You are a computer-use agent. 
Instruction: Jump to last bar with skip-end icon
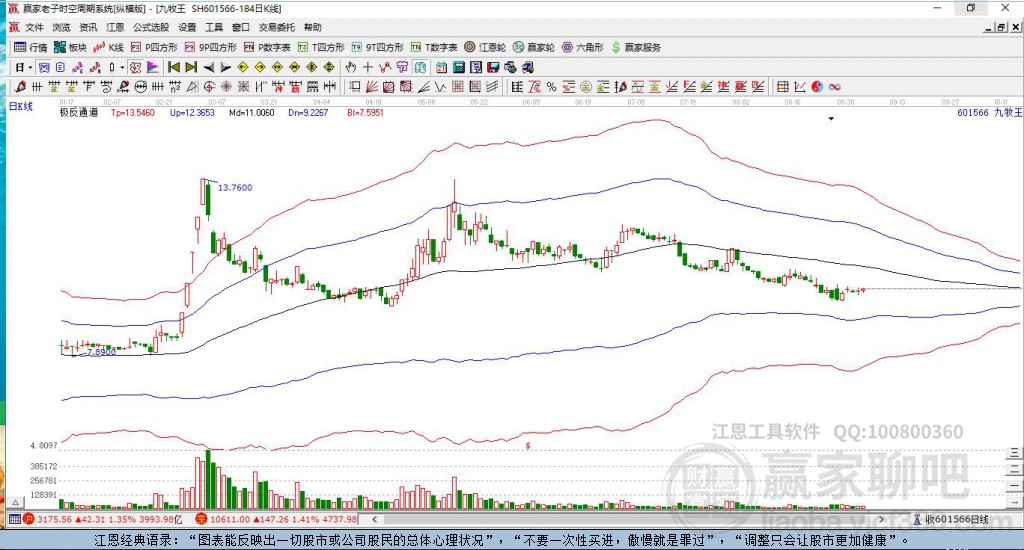click(x=191, y=67)
